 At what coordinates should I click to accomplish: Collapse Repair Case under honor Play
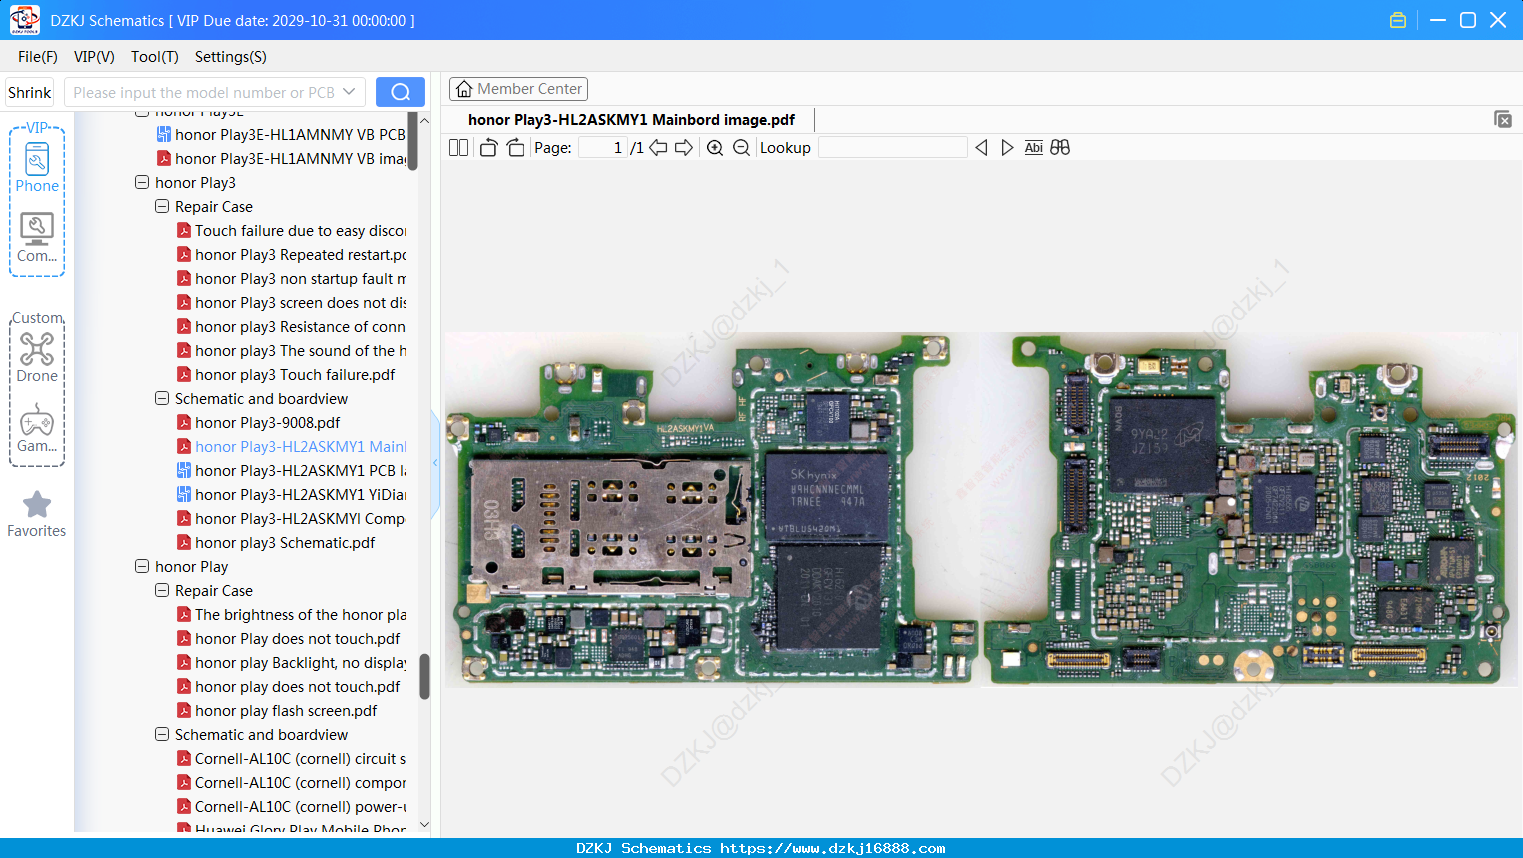pyautogui.click(x=162, y=591)
